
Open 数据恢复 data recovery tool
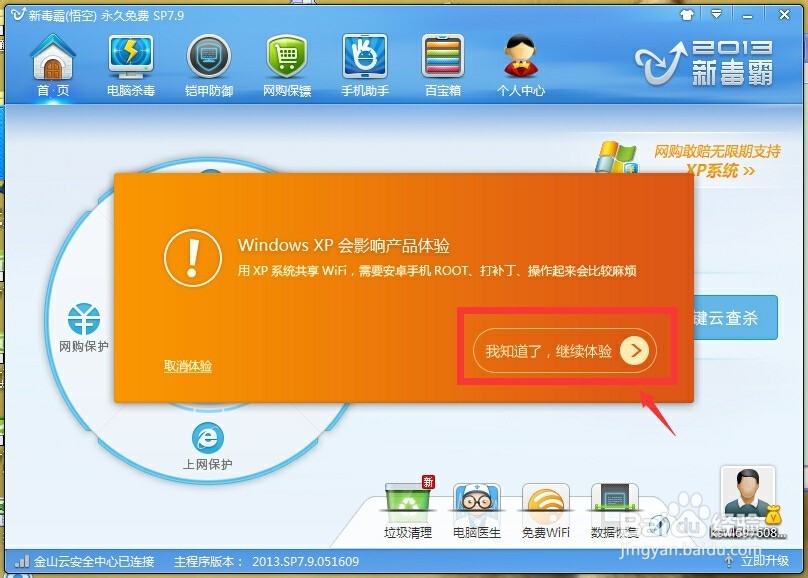[x=613, y=505]
